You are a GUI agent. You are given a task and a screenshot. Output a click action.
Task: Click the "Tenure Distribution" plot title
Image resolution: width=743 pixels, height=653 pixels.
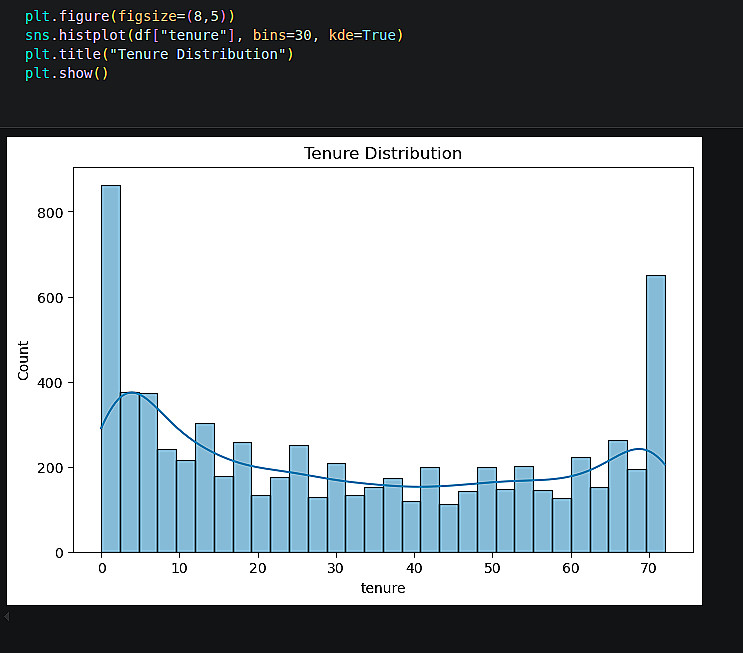383,154
